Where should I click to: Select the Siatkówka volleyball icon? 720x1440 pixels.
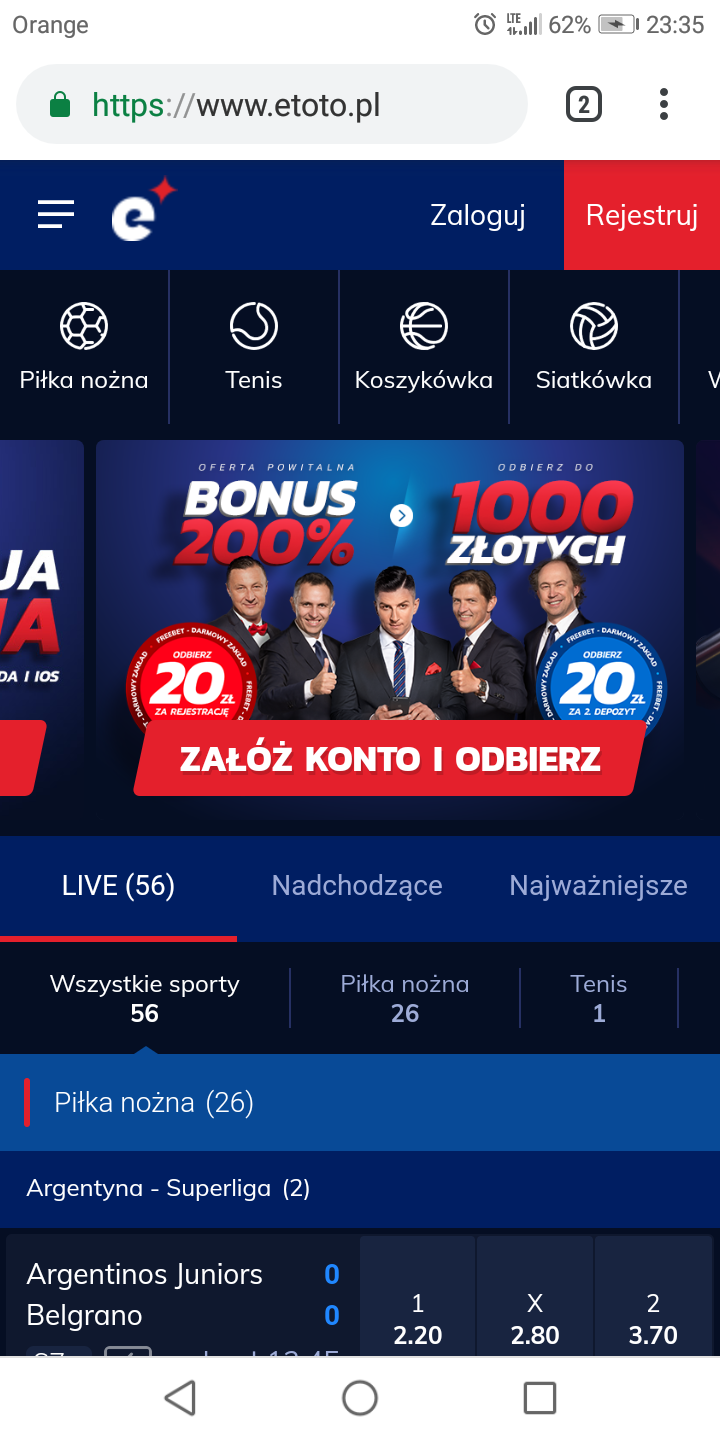pyautogui.click(x=594, y=326)
